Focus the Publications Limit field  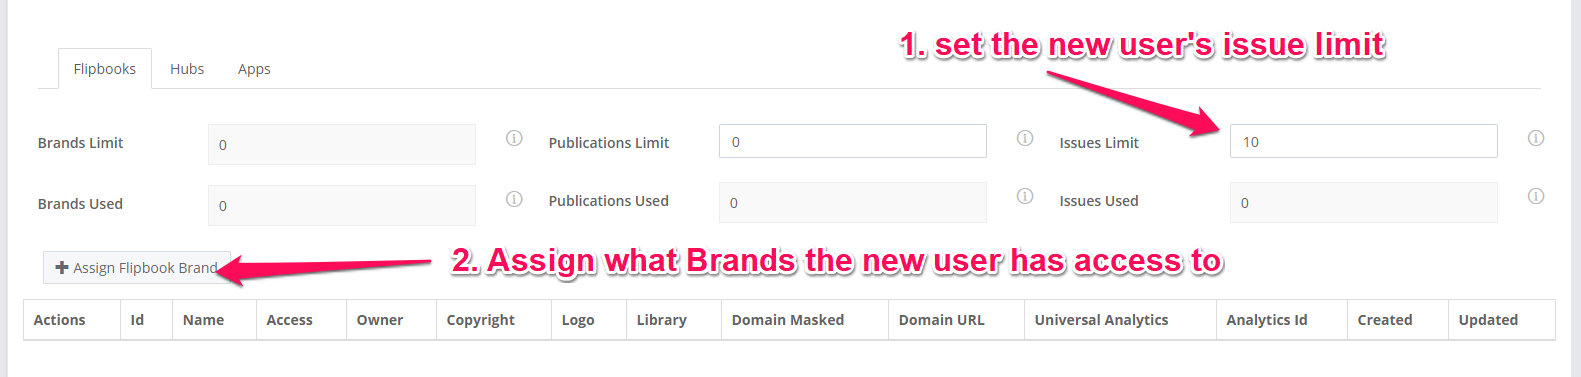tap(852, 141)
